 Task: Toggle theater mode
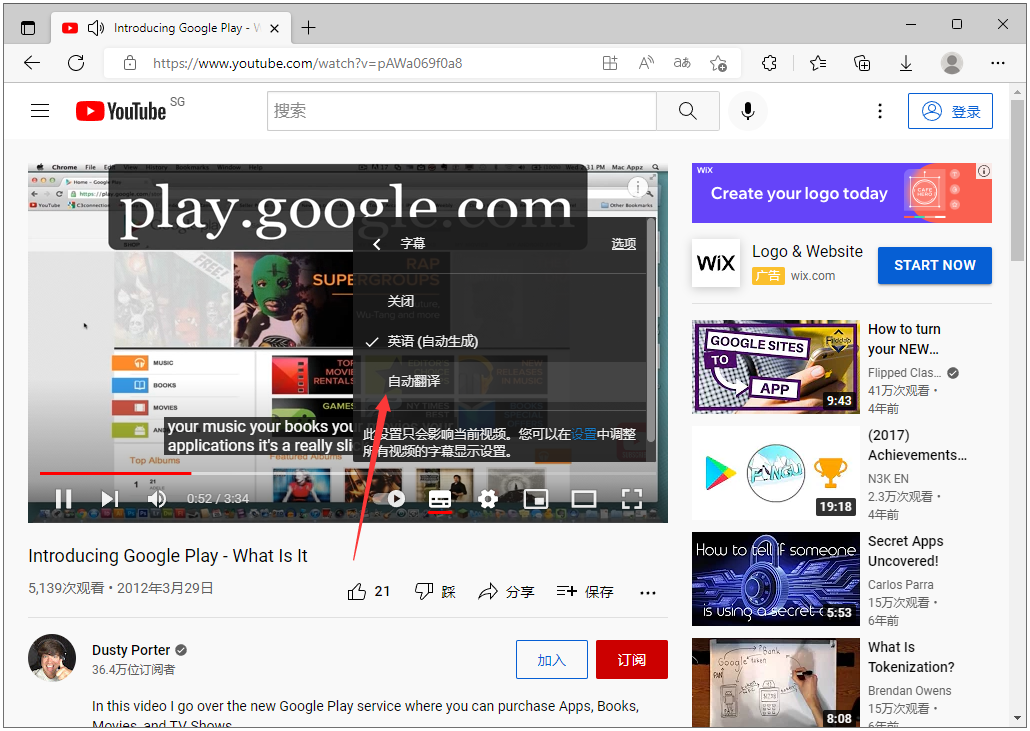point(583,499)
